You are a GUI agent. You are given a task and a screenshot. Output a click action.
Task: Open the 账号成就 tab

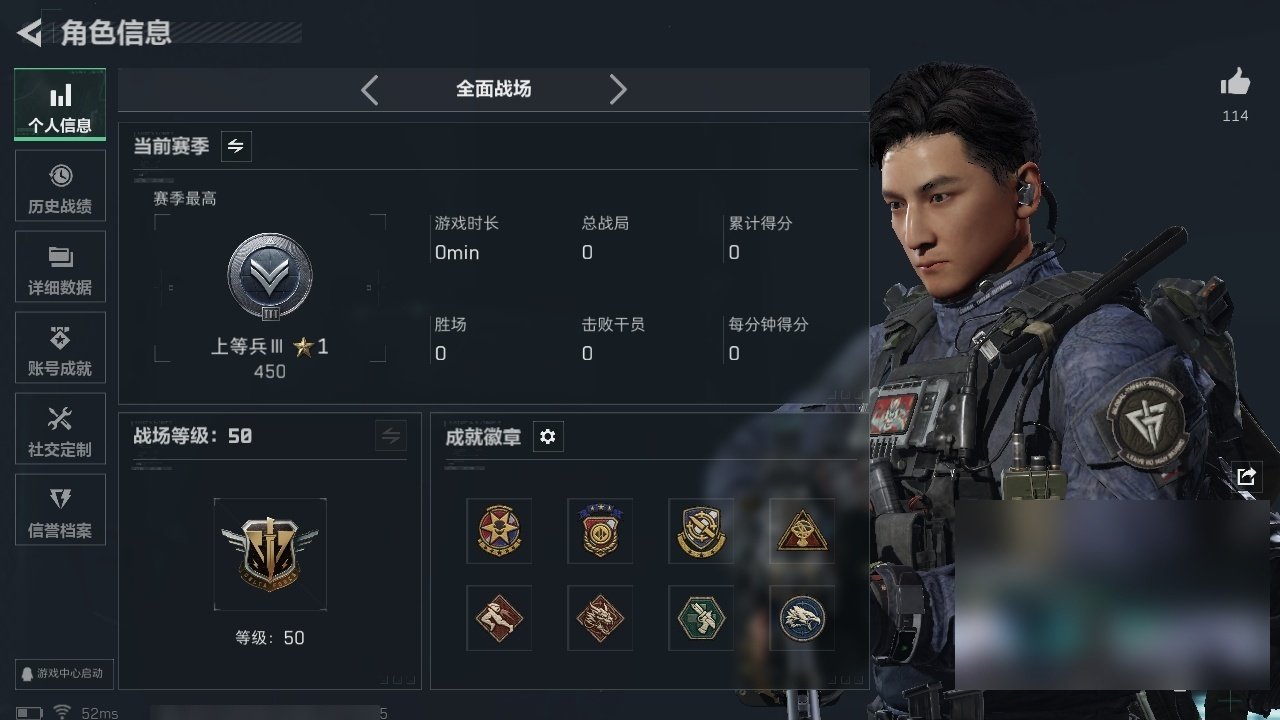tap(60, 348)
